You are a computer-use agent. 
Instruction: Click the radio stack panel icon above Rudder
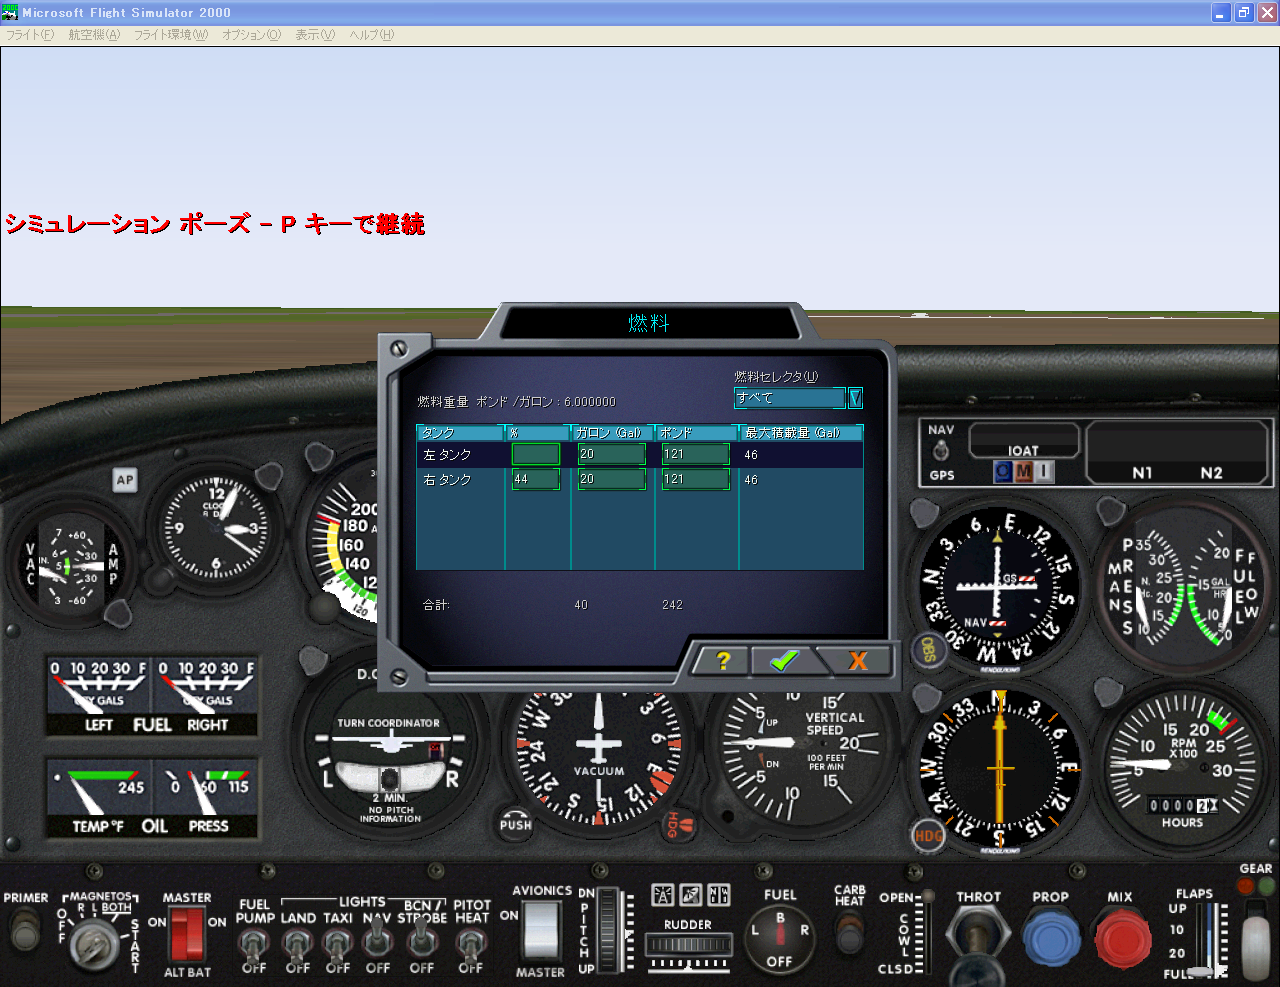tap(718, 895)
